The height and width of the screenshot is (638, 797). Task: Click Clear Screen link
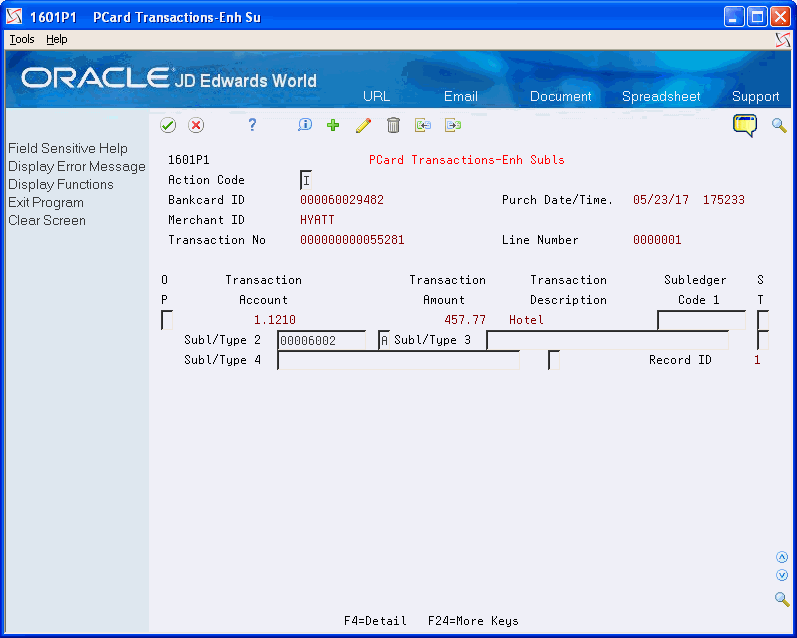click(47, 220)
